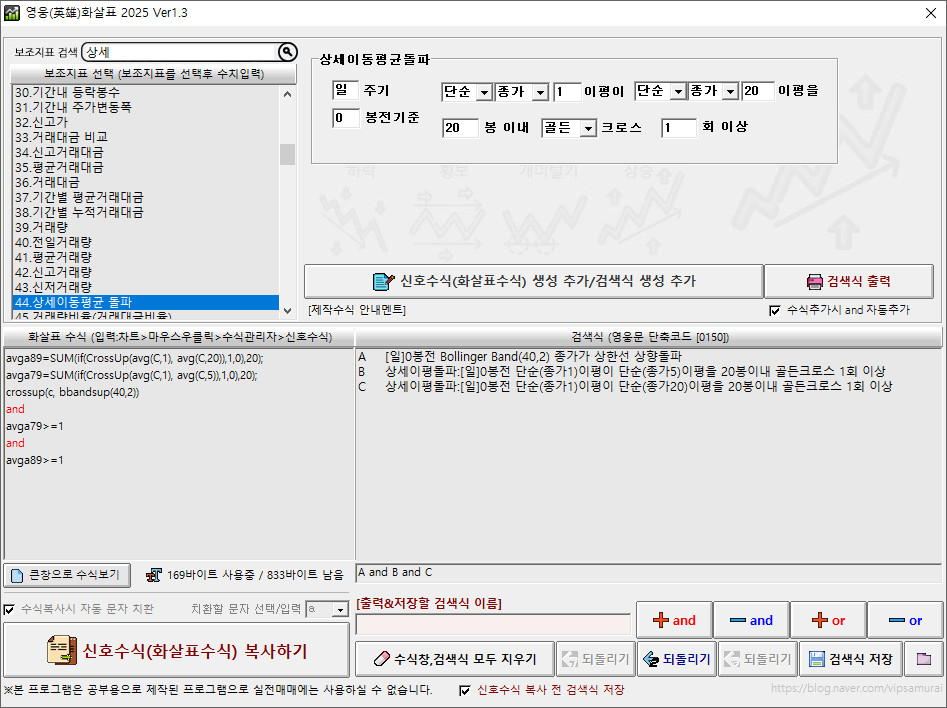Click 큰창으로 수식보기 button
The image size is (947, 708).
click(67, 575)
